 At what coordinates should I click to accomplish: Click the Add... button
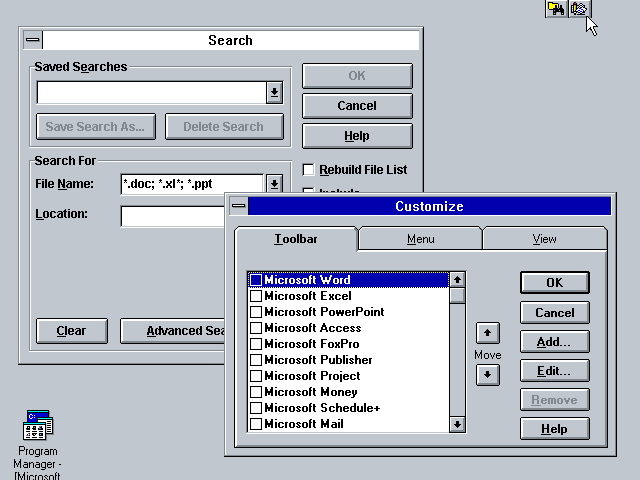click(555, 342)
